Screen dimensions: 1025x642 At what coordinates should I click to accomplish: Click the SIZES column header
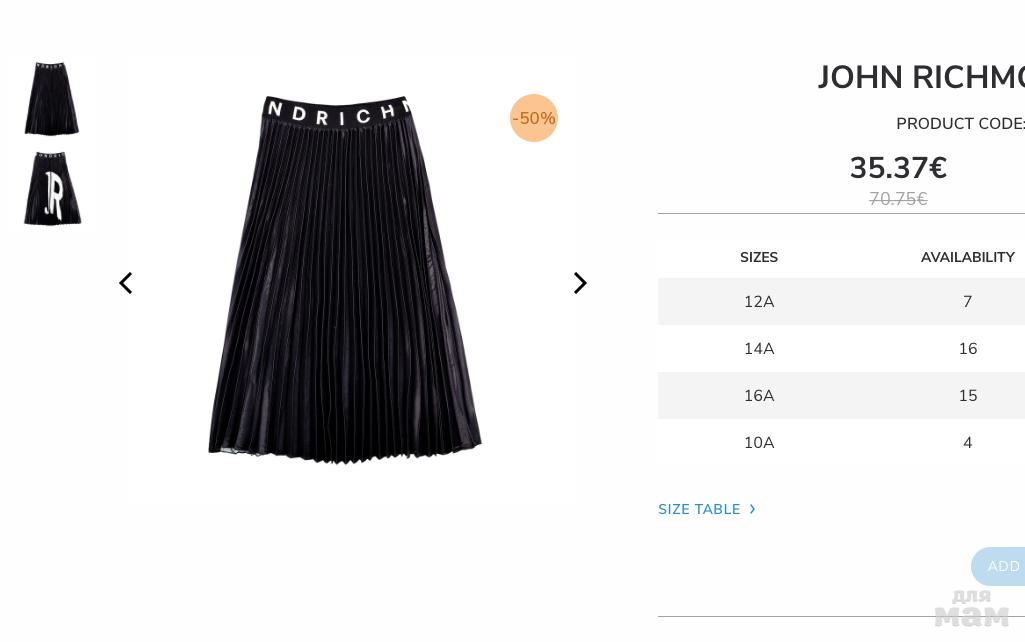[759, 258]
